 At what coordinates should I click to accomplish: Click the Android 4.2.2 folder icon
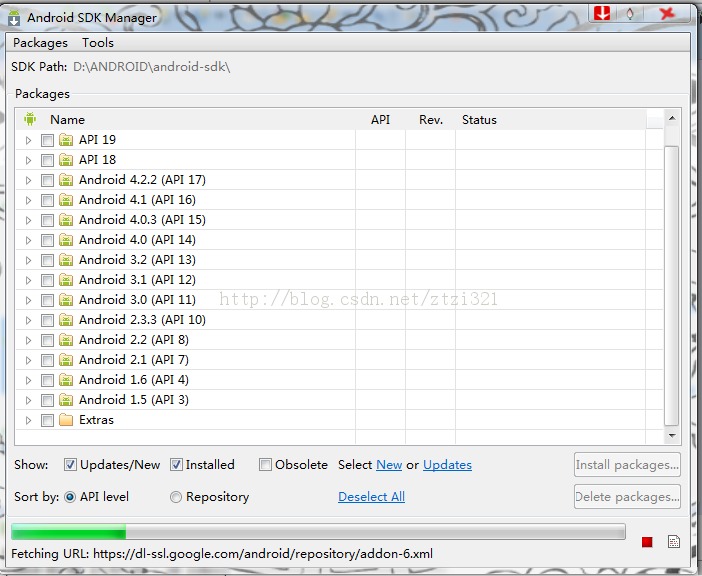(x=66, y=180)
